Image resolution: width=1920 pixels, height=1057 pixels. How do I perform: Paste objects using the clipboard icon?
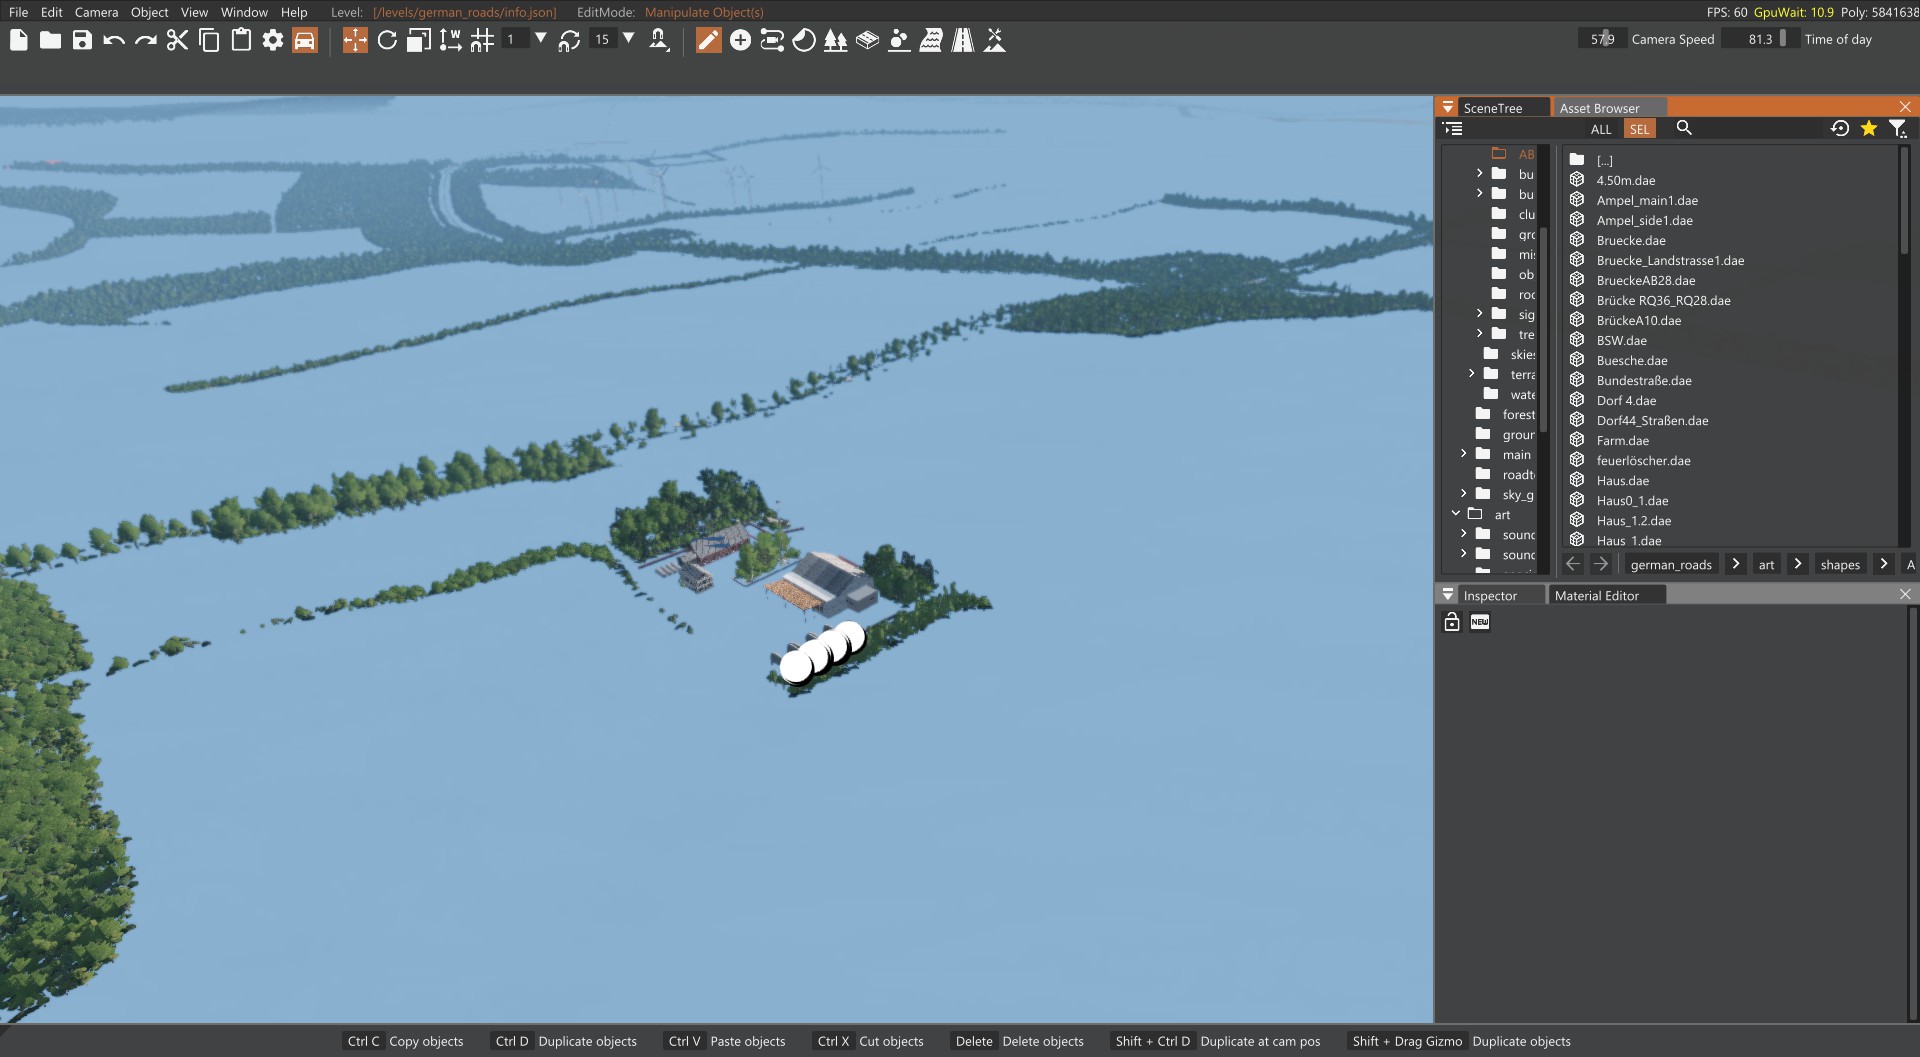click(x=241, y=40)
